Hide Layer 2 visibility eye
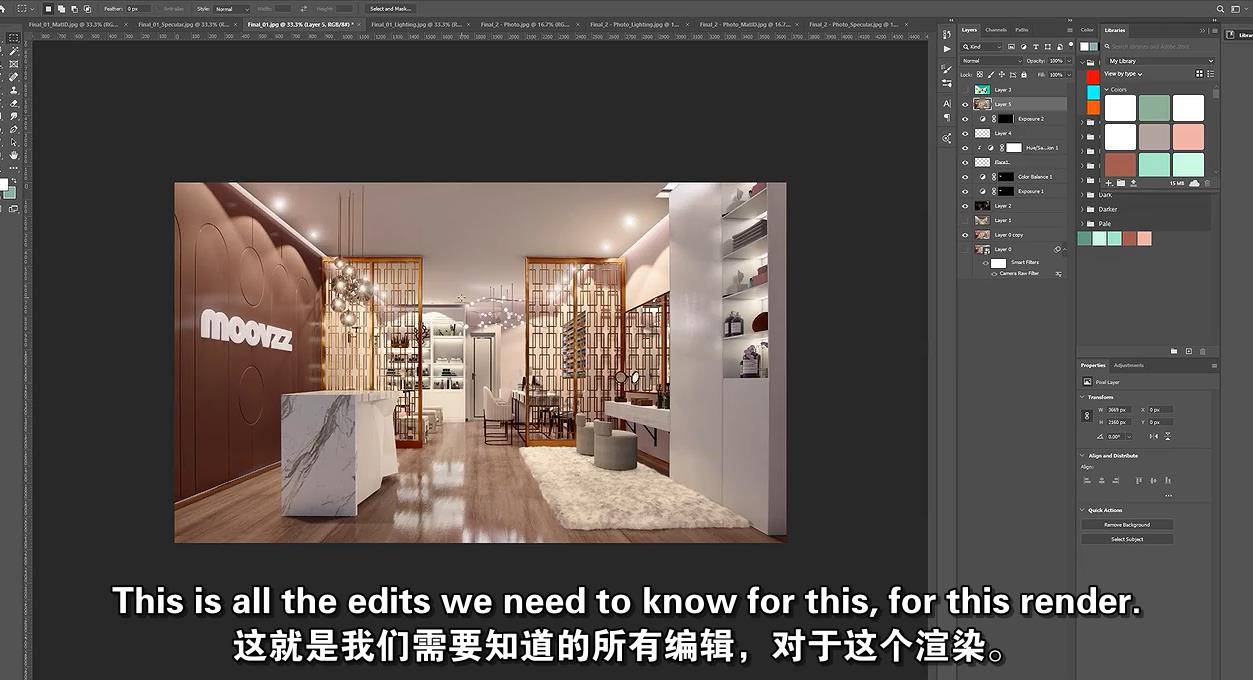The image size is (1253, 680). 965,206
